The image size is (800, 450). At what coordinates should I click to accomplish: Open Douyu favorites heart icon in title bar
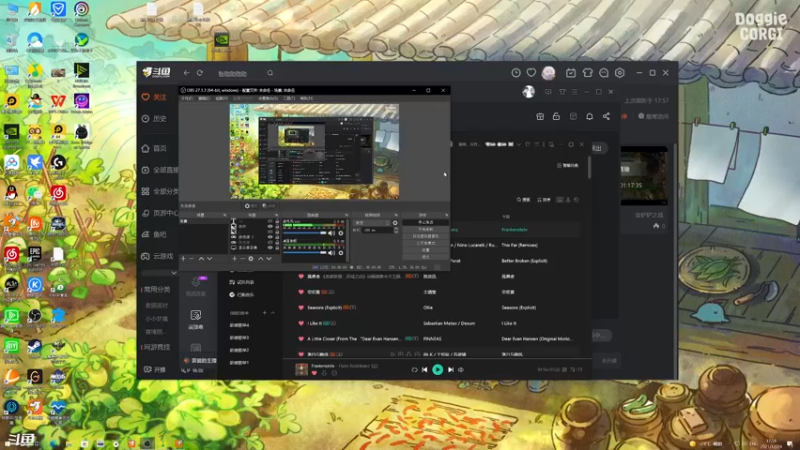pos(531,73)
